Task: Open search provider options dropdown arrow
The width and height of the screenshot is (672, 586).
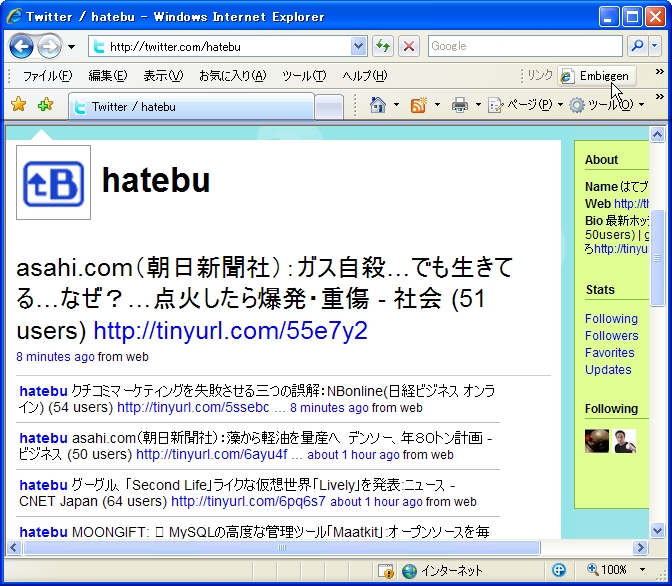Action: 654,46
